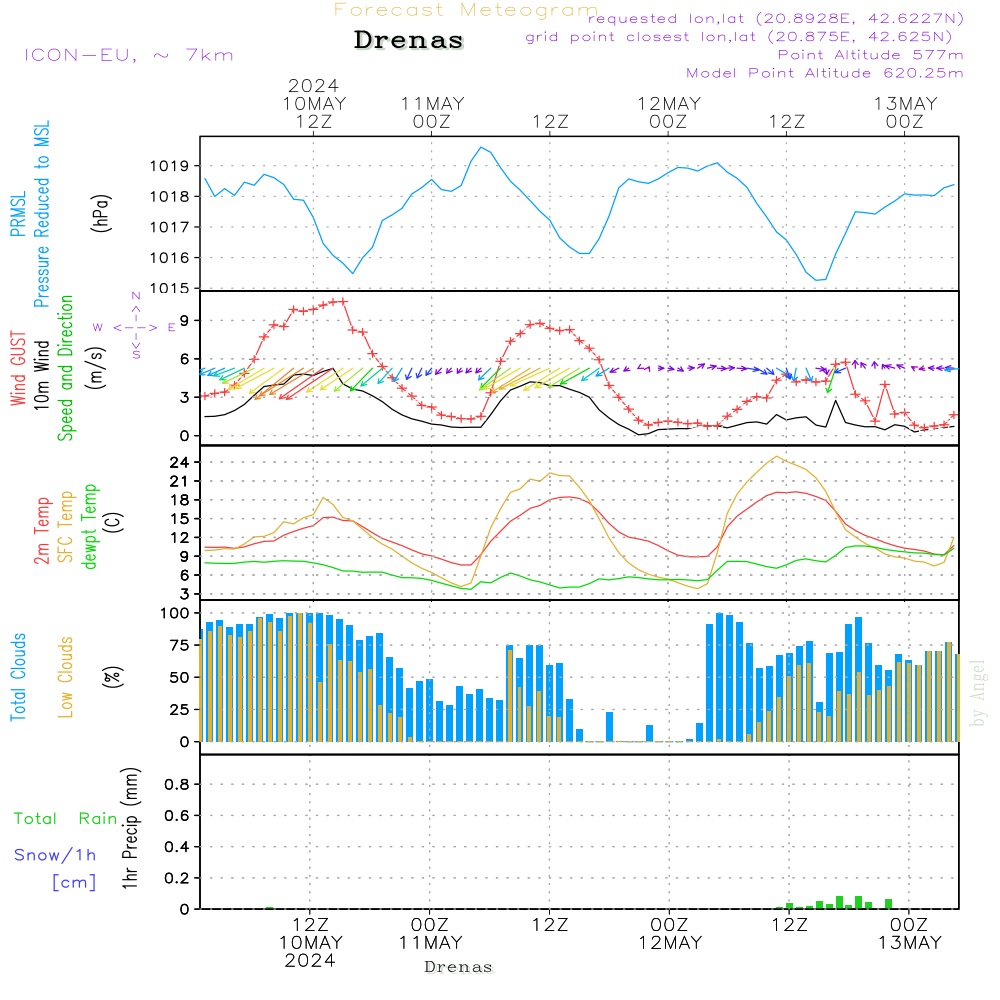Click the 'Speed and Direction' green label

click(x=65, y=368)
